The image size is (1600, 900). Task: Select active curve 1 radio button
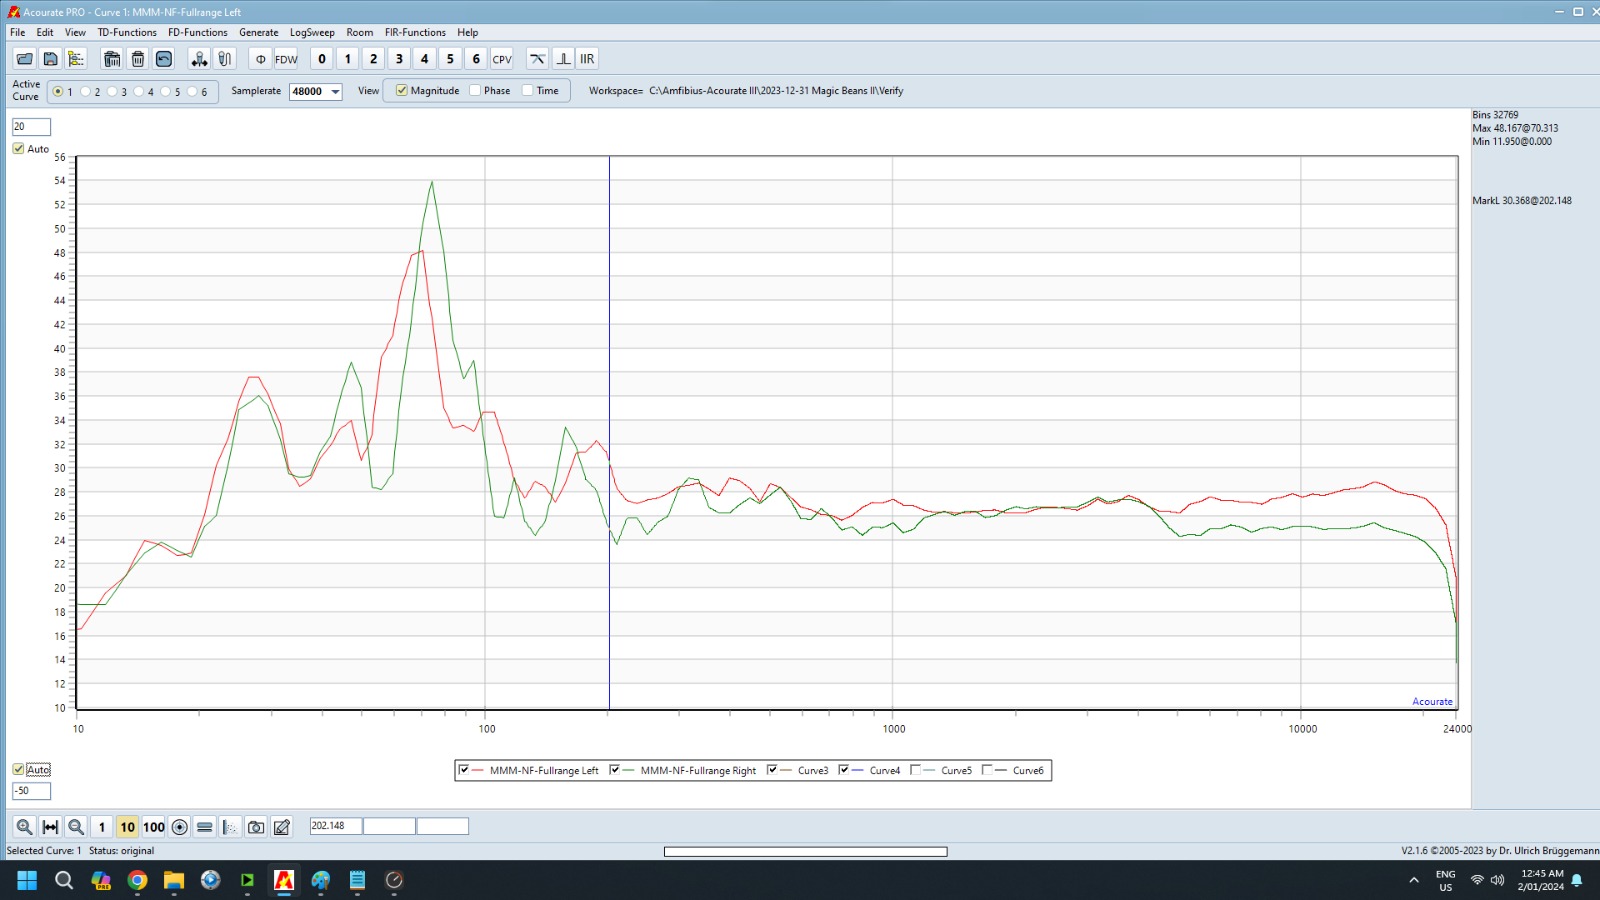pos(58,91)
